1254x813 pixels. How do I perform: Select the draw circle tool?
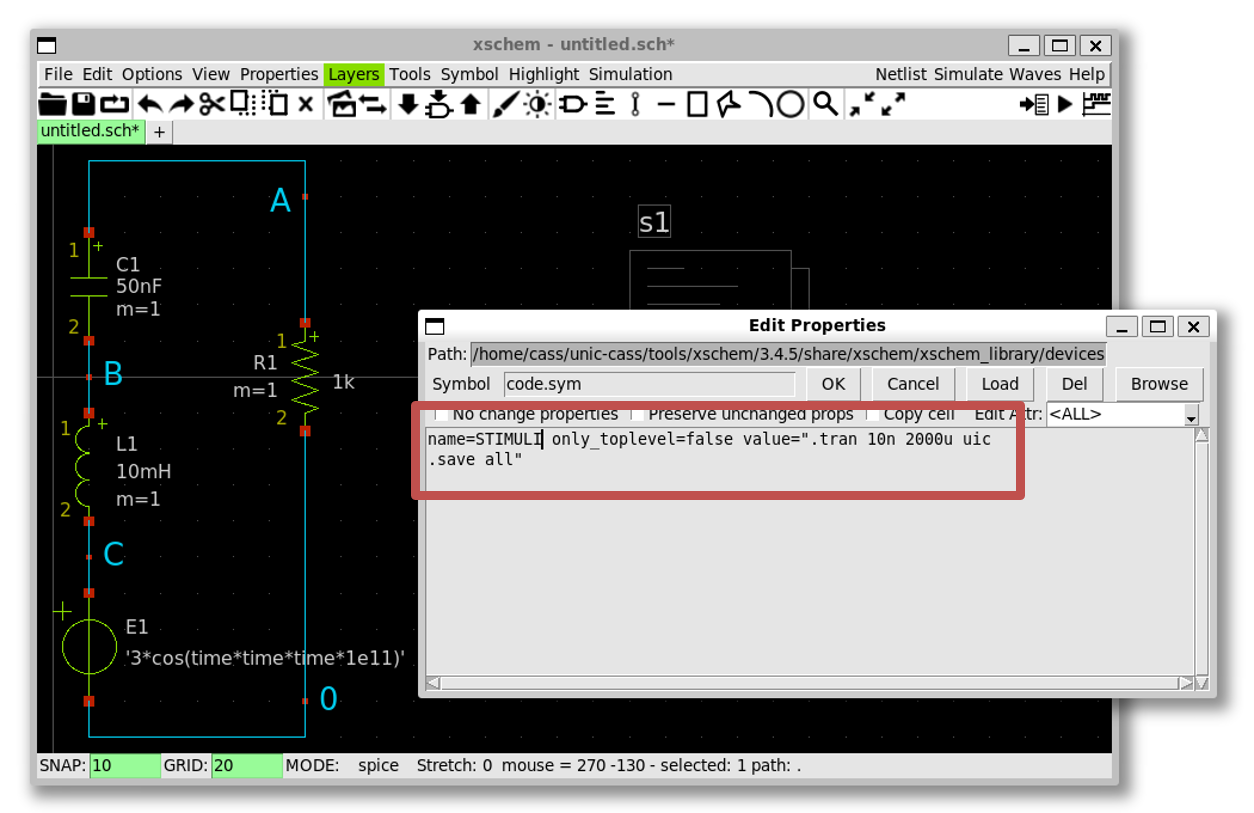791,104
